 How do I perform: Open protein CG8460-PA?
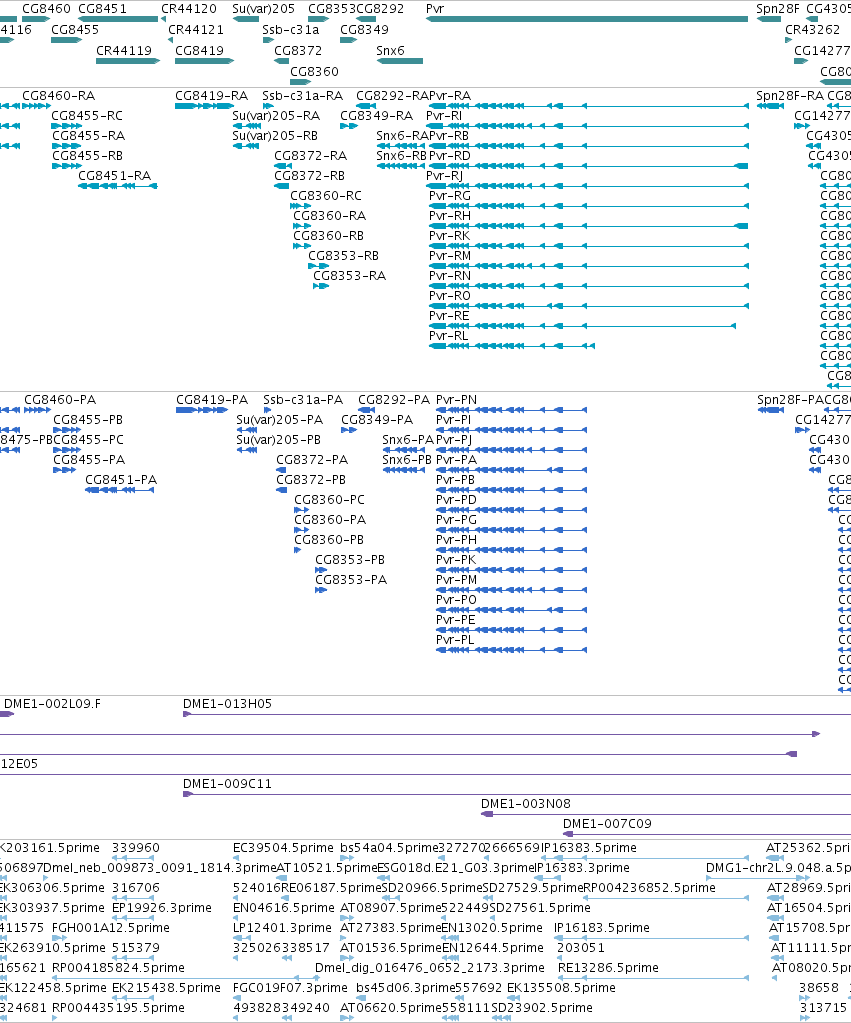60,400
